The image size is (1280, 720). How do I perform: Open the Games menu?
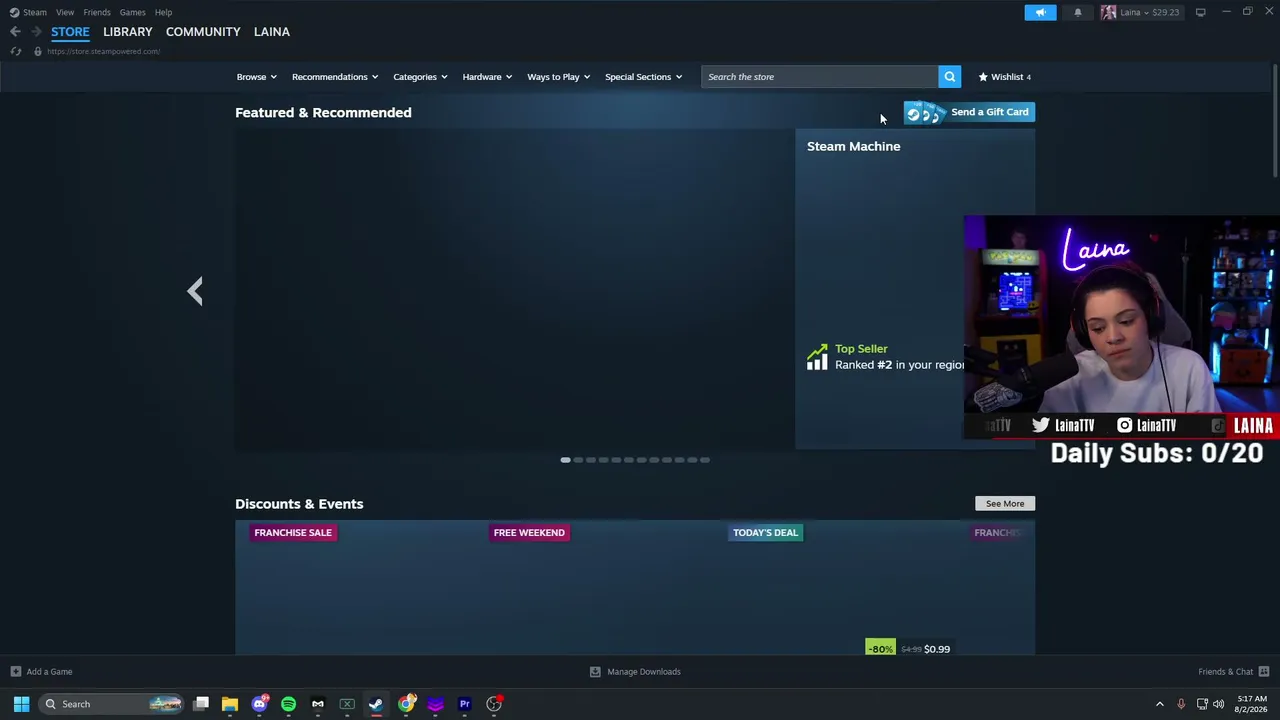tap(132, 12)
